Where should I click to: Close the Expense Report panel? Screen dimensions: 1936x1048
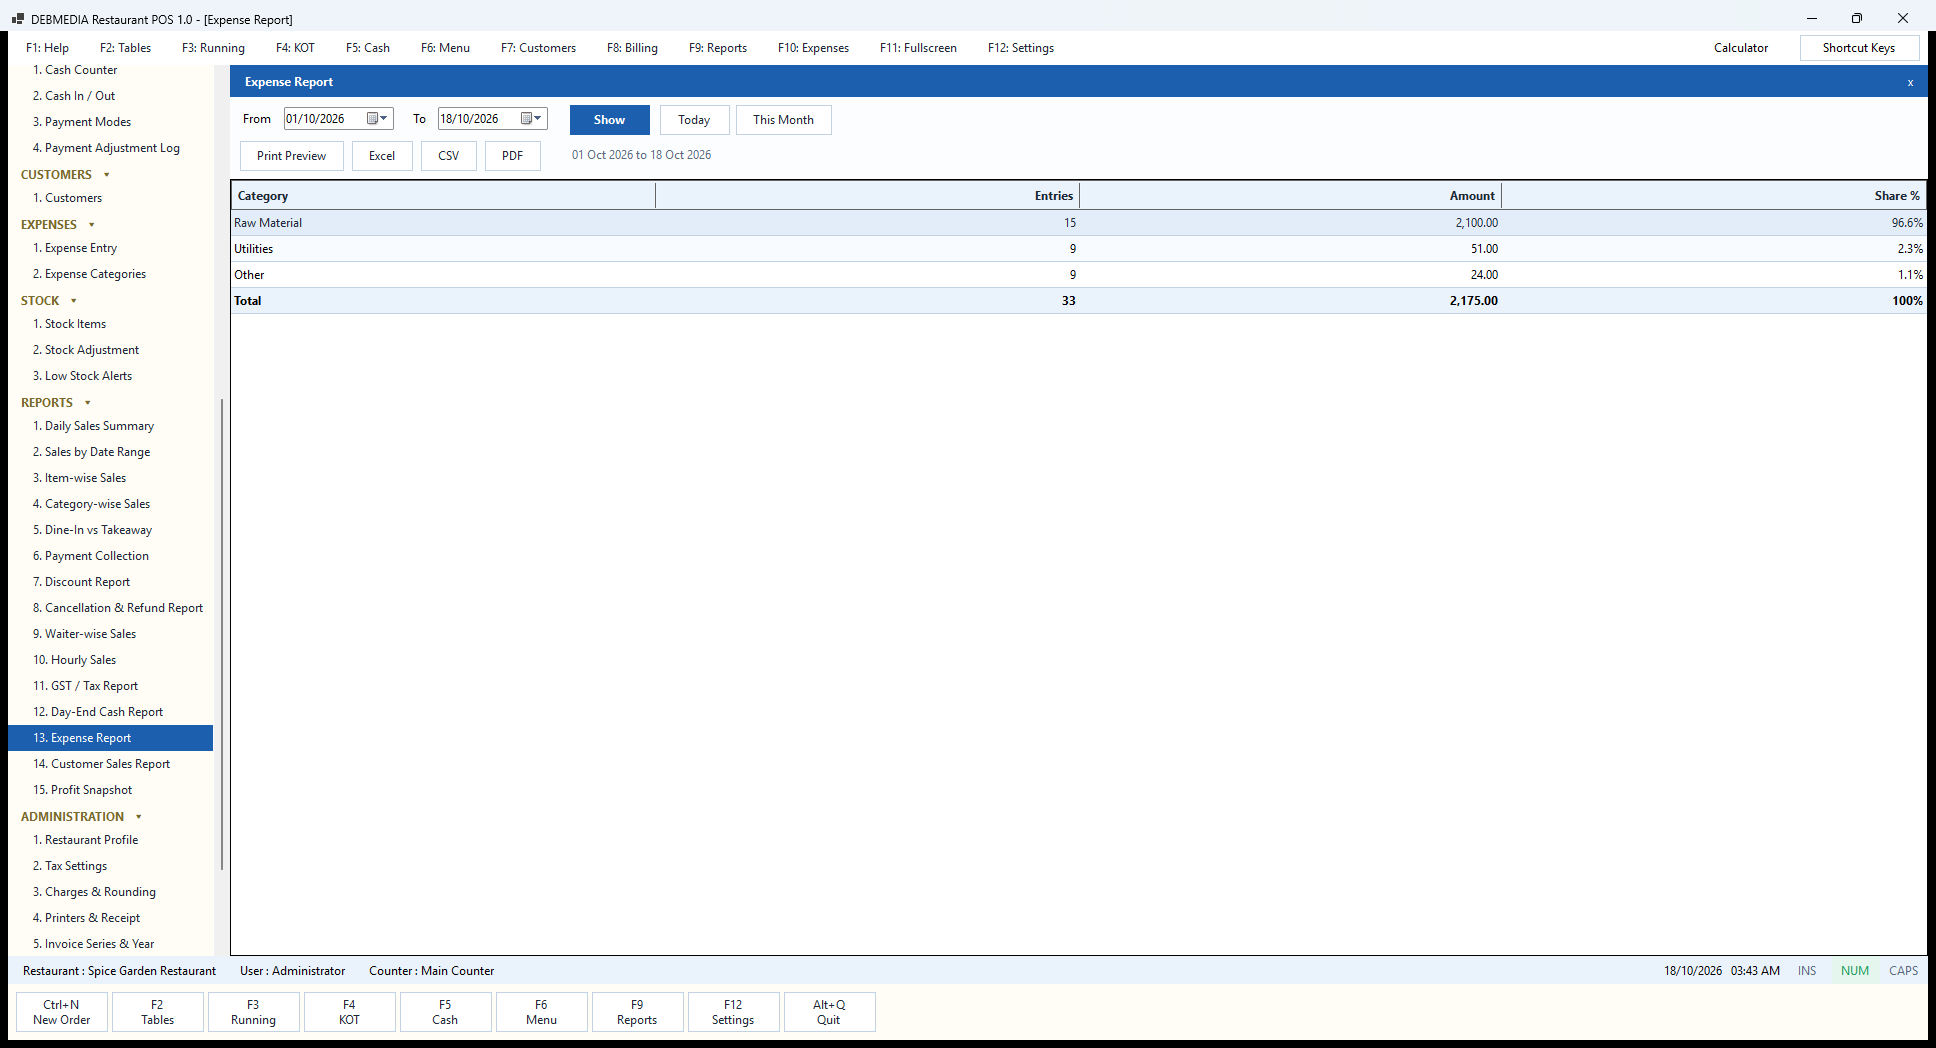coord(1910,82)
